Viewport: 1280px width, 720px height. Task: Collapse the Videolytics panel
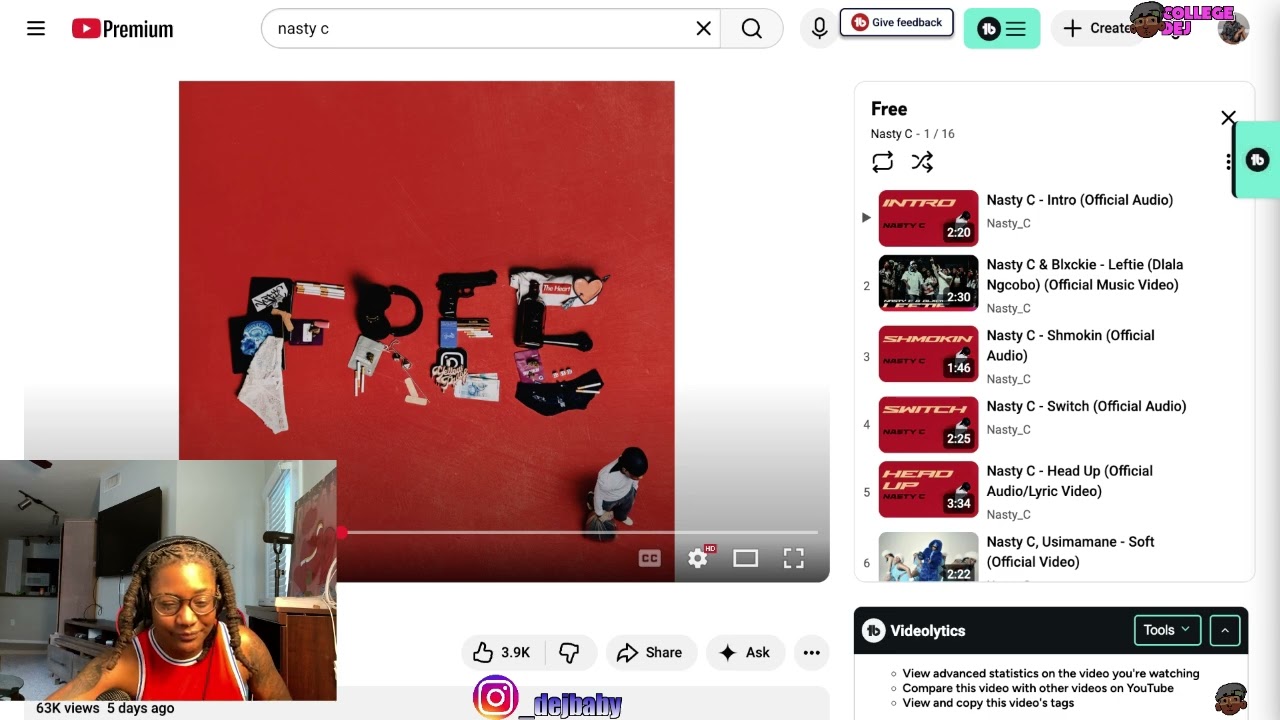1225,630
